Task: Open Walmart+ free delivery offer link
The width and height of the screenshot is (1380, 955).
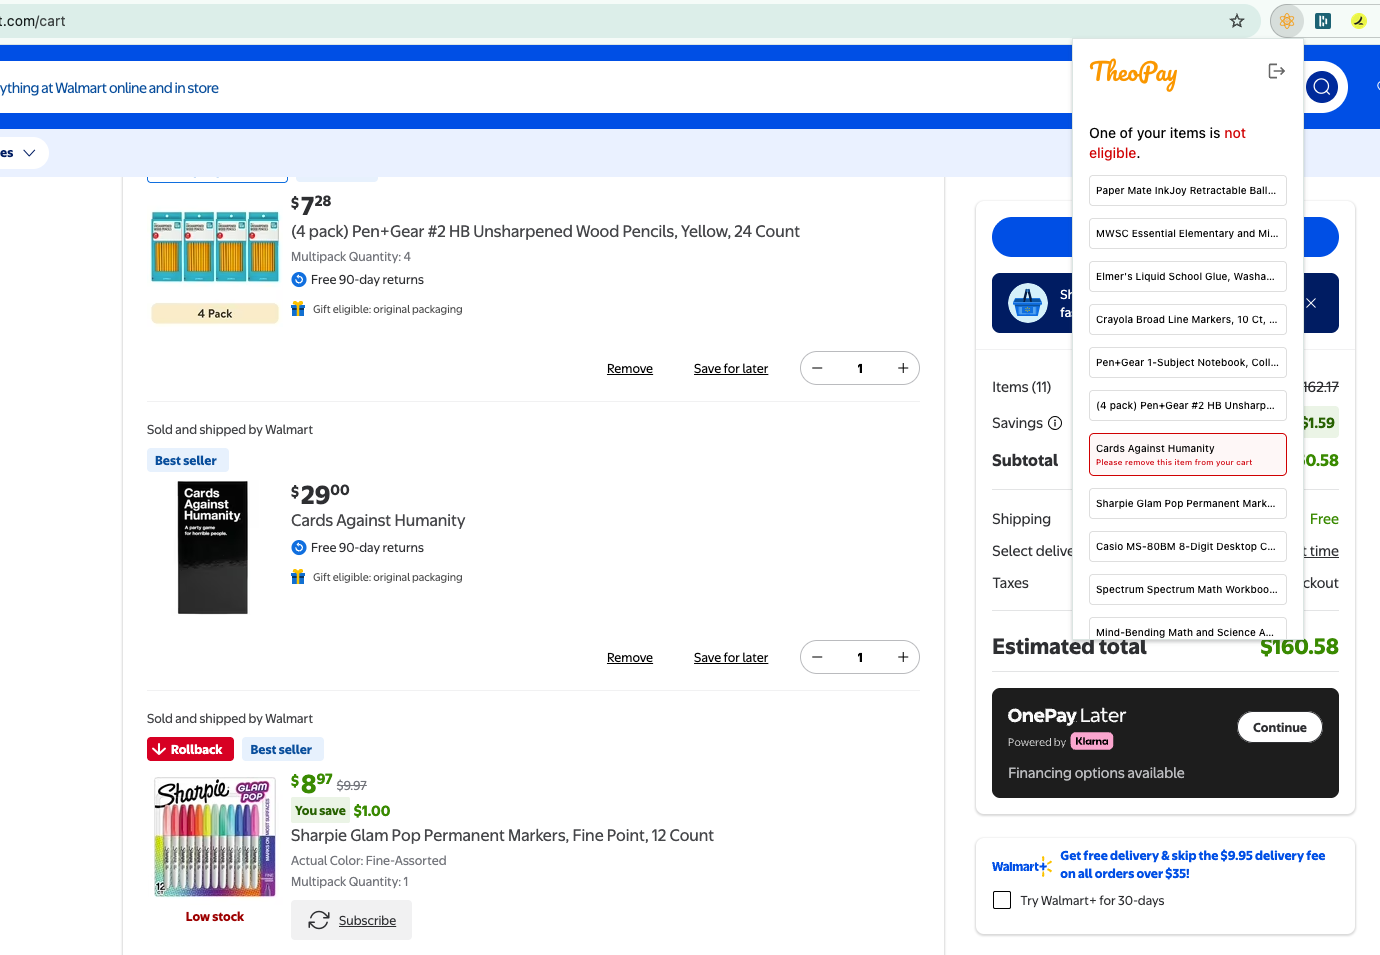Action: coord(1192,864)
